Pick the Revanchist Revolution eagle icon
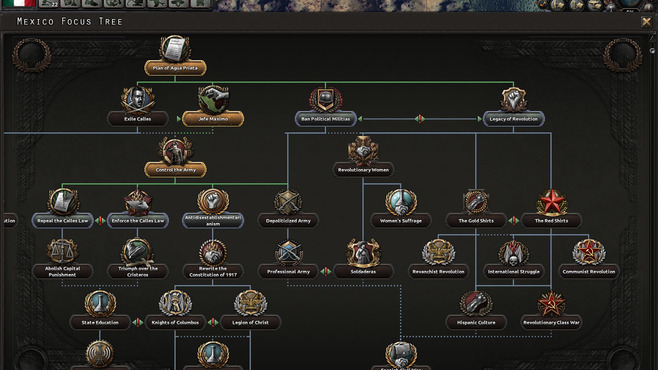This screenshot has width=658, height=370. 438,253
